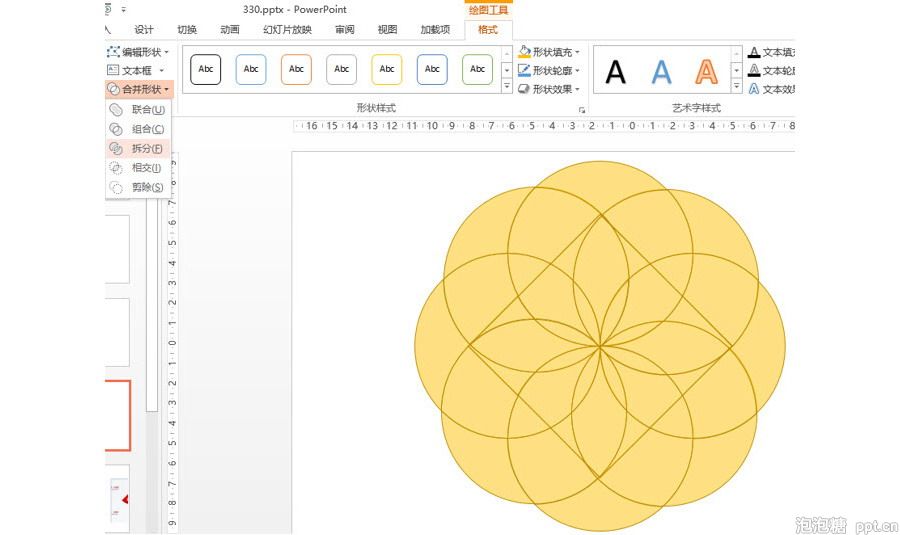This screenshot has height=535, width=900.
Task: Apply the black outline Abc shape style
Action: (x=205, y=69)
